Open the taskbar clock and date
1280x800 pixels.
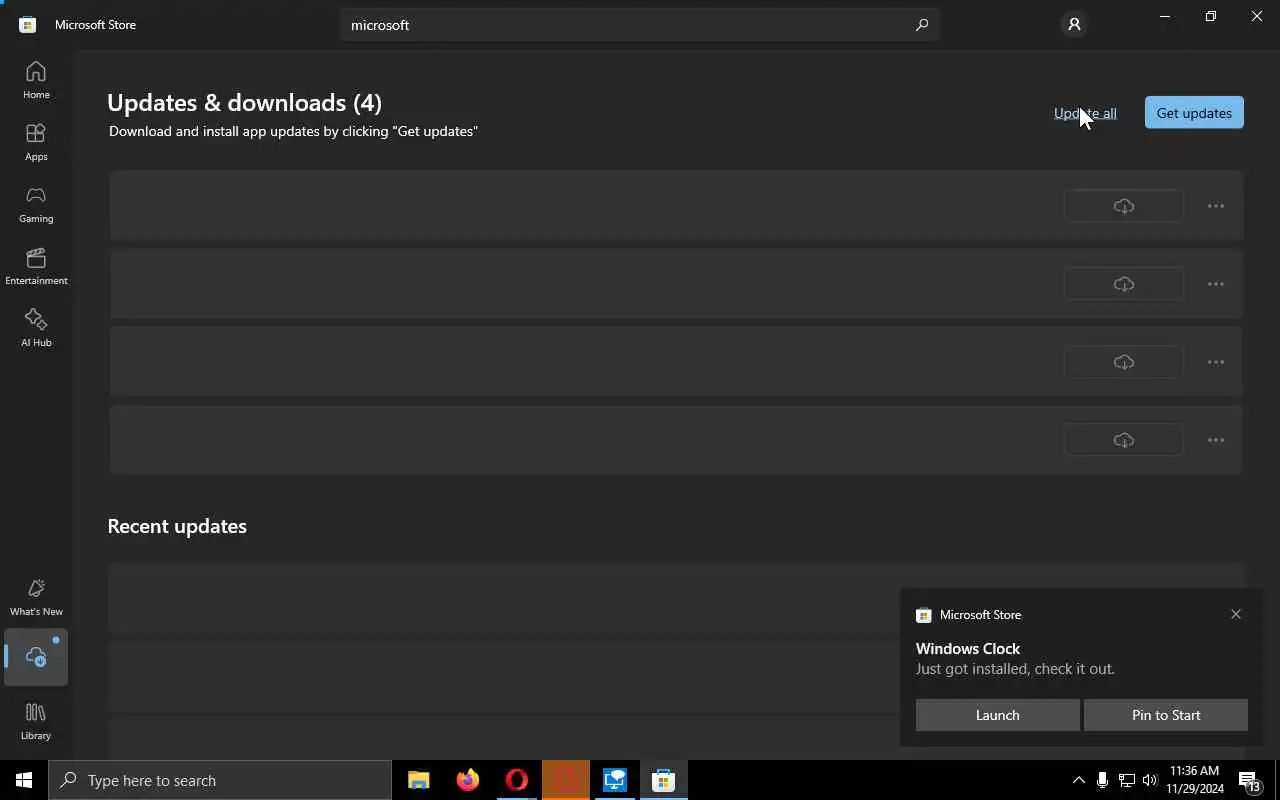click(x=1195, y=780)
